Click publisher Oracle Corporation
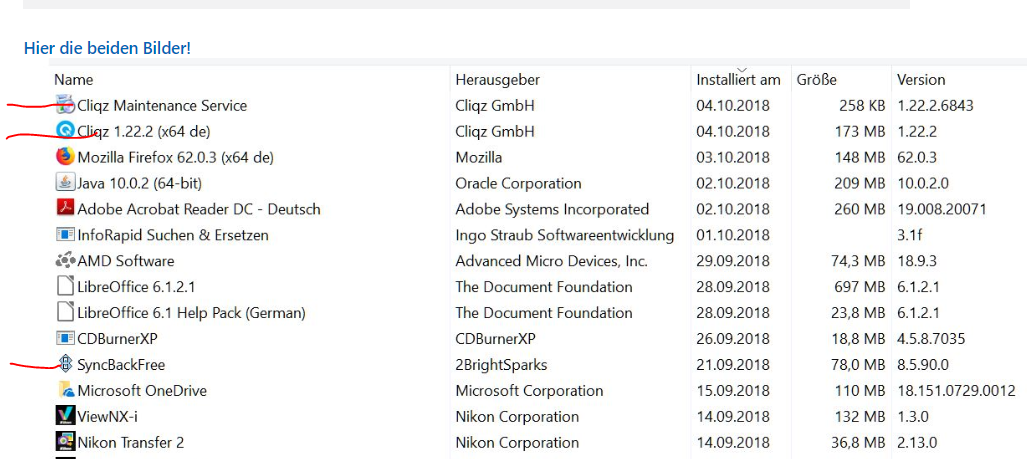This screenshot has width=1027, height=459. (518, 183)
